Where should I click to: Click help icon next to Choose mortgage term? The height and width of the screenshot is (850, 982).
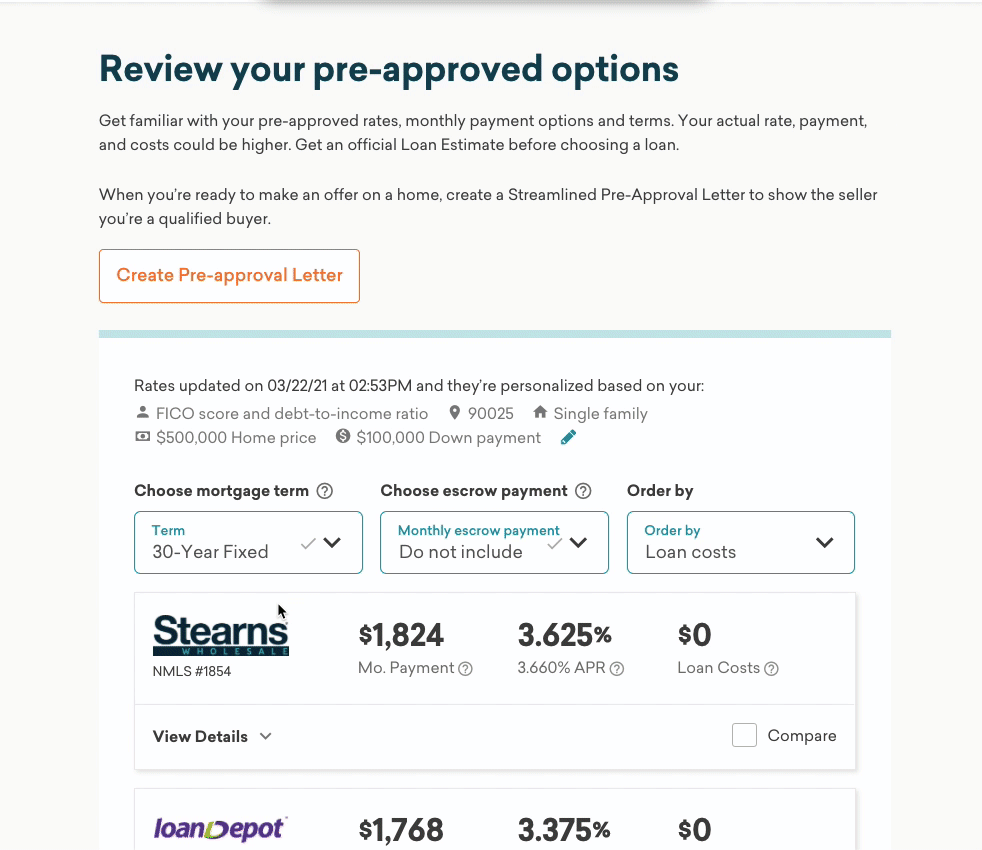click(x=324, y=491)
